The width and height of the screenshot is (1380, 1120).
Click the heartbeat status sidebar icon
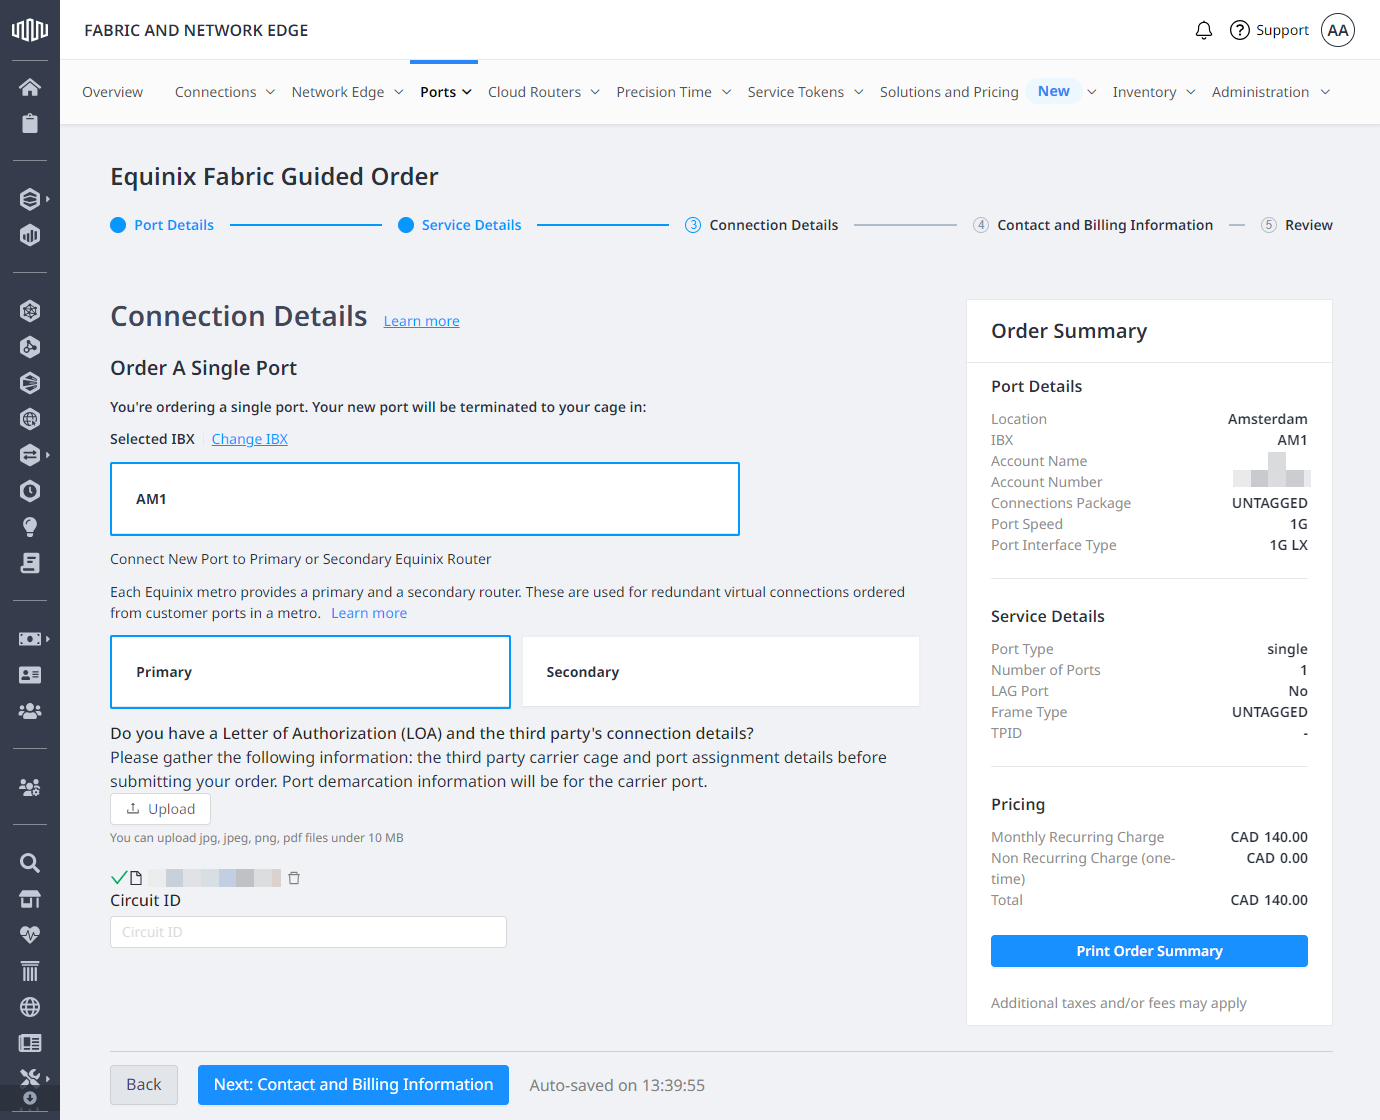[x=30, y=935]
